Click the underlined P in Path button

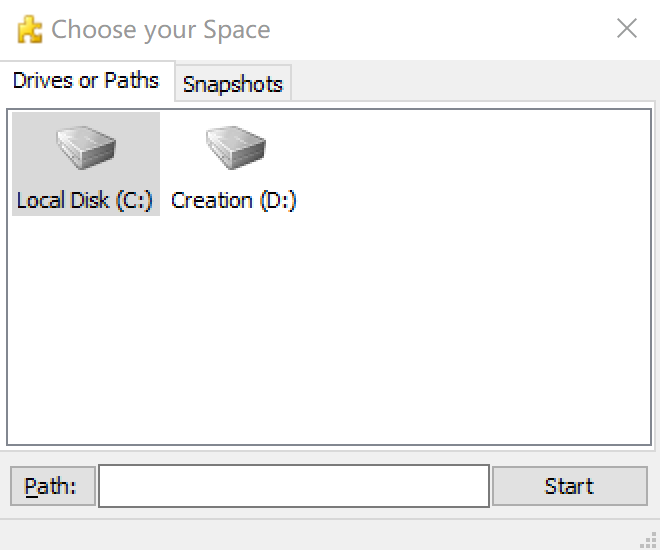click(x=31, y=487)
